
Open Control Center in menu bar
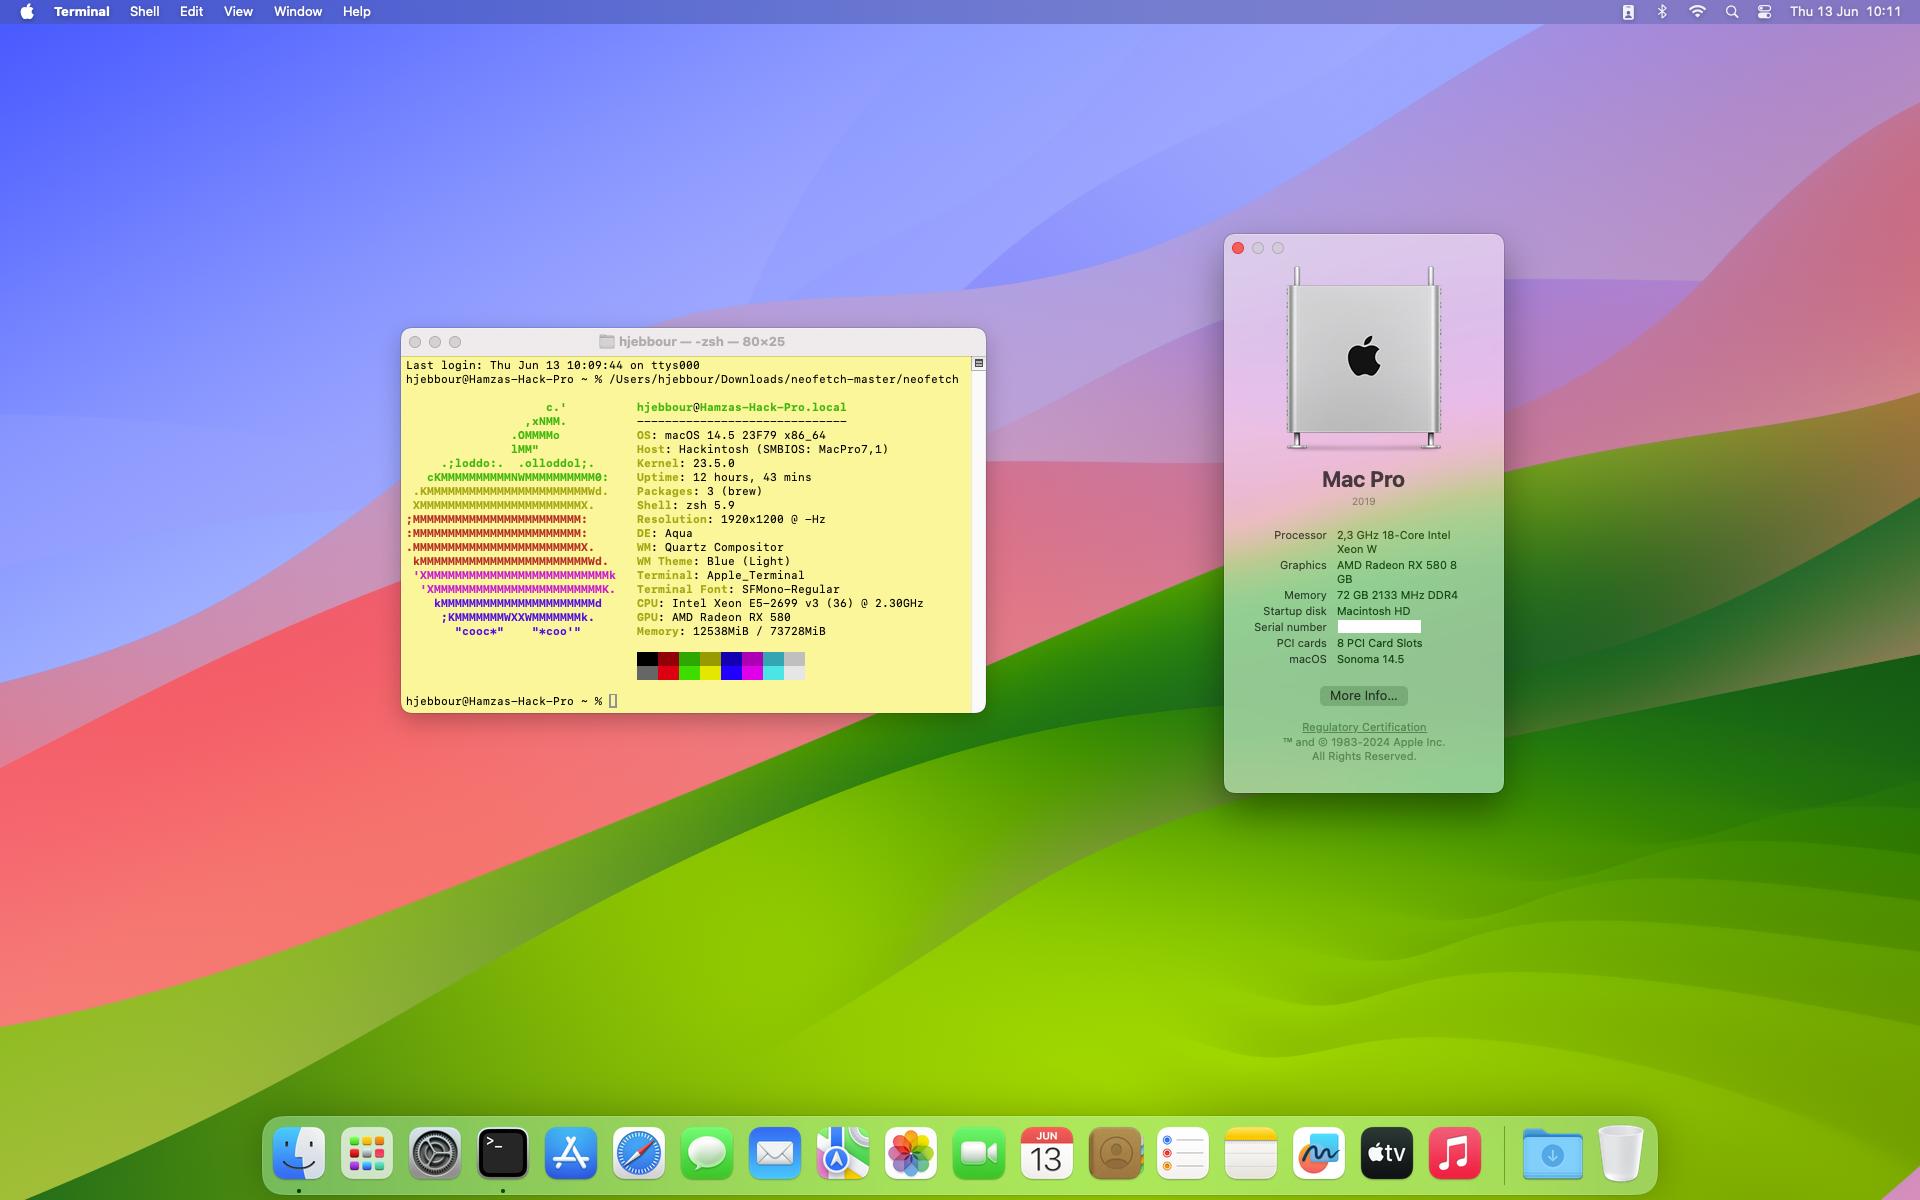click(x=1765, y=12)
